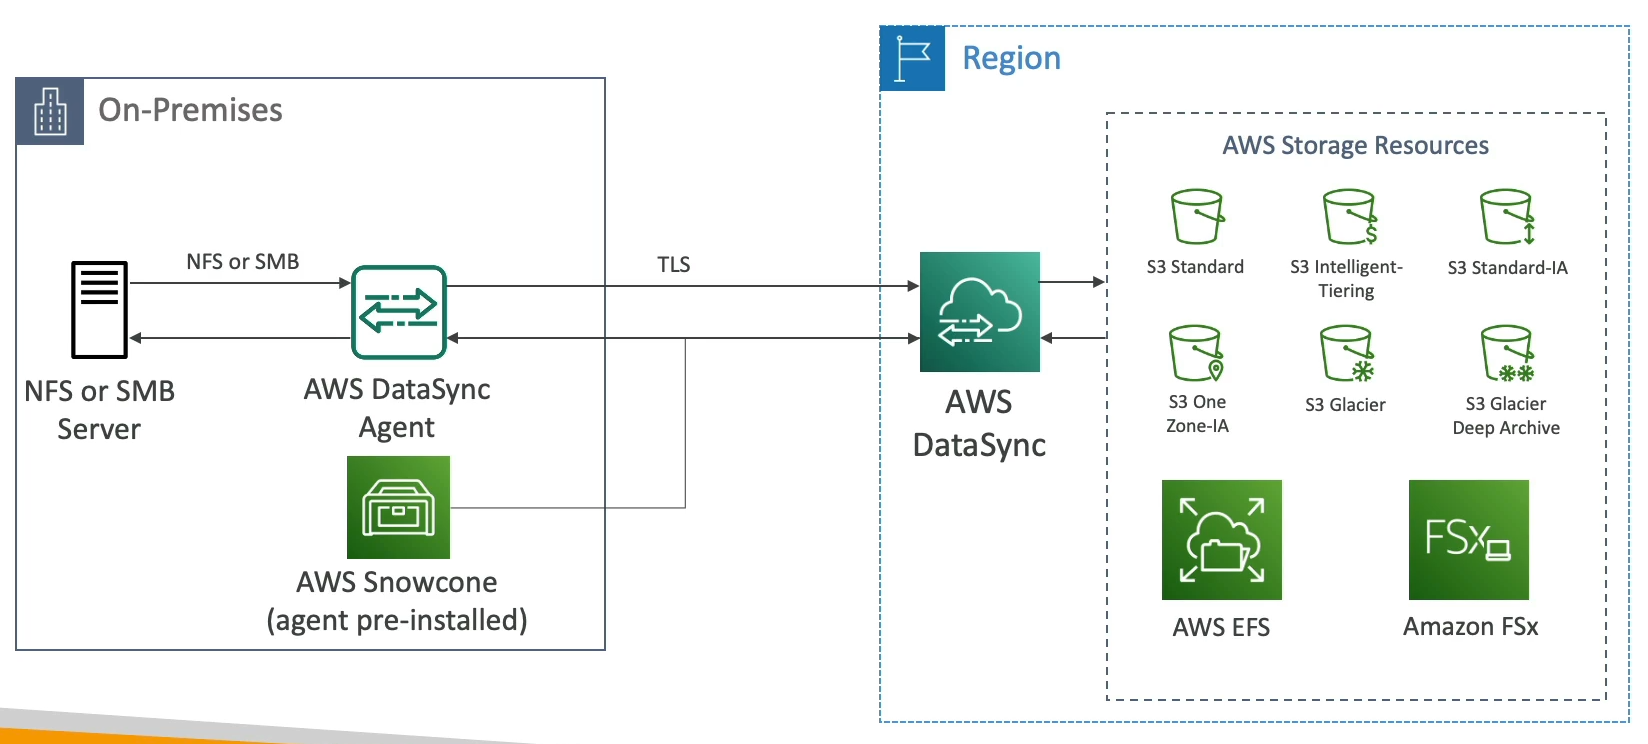Select the Region title text
The width and height of the screenshot is (1648, 744).
pyautogui.click(x=1011, y=59)
